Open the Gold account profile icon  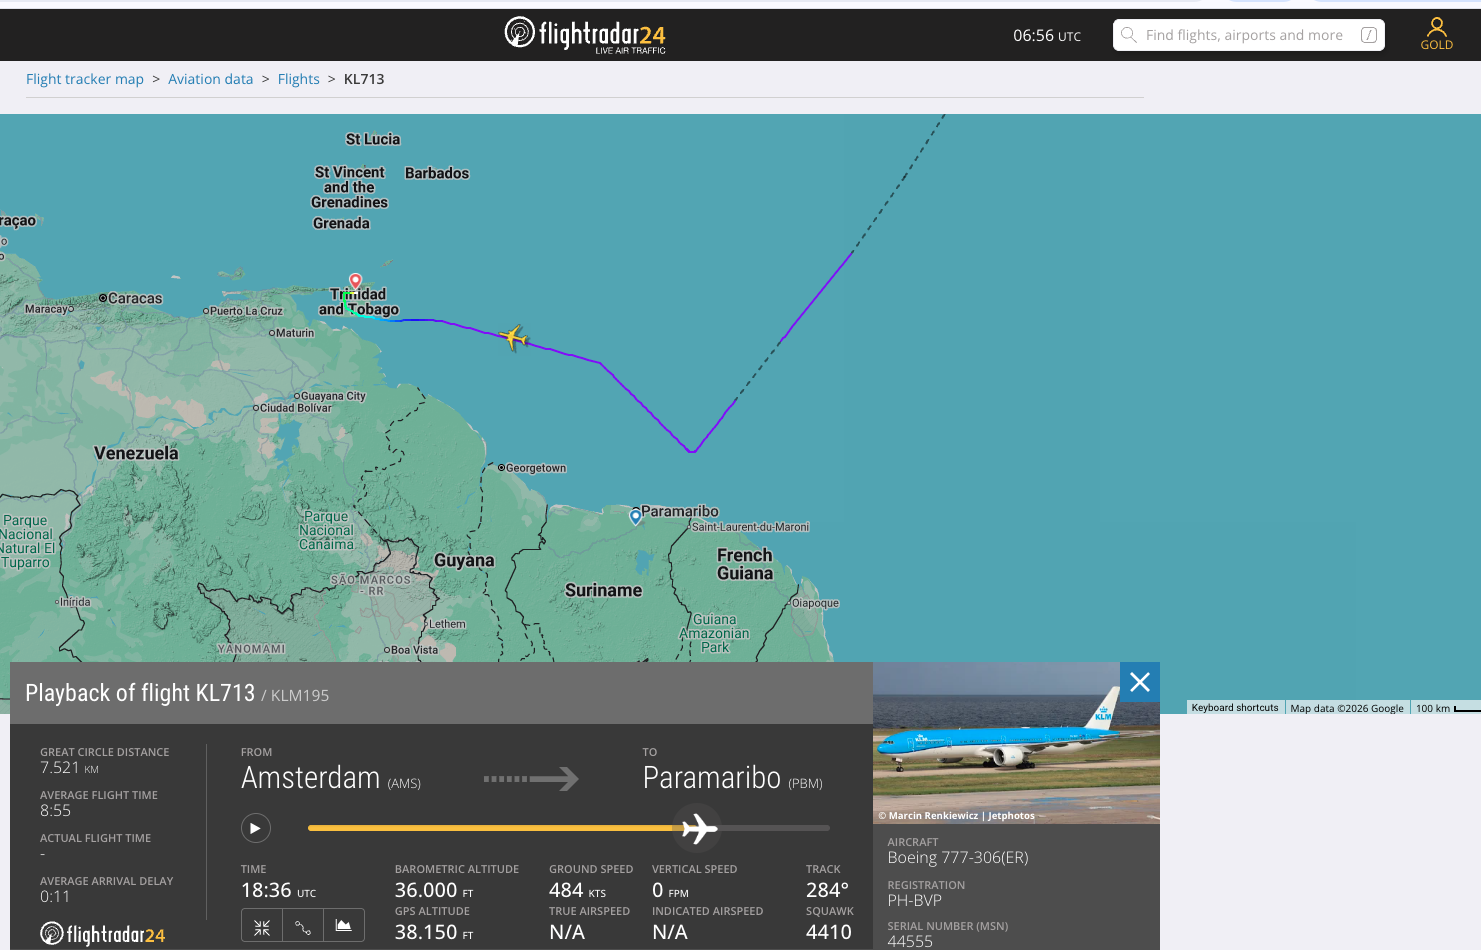click(x=1437, y=34)
